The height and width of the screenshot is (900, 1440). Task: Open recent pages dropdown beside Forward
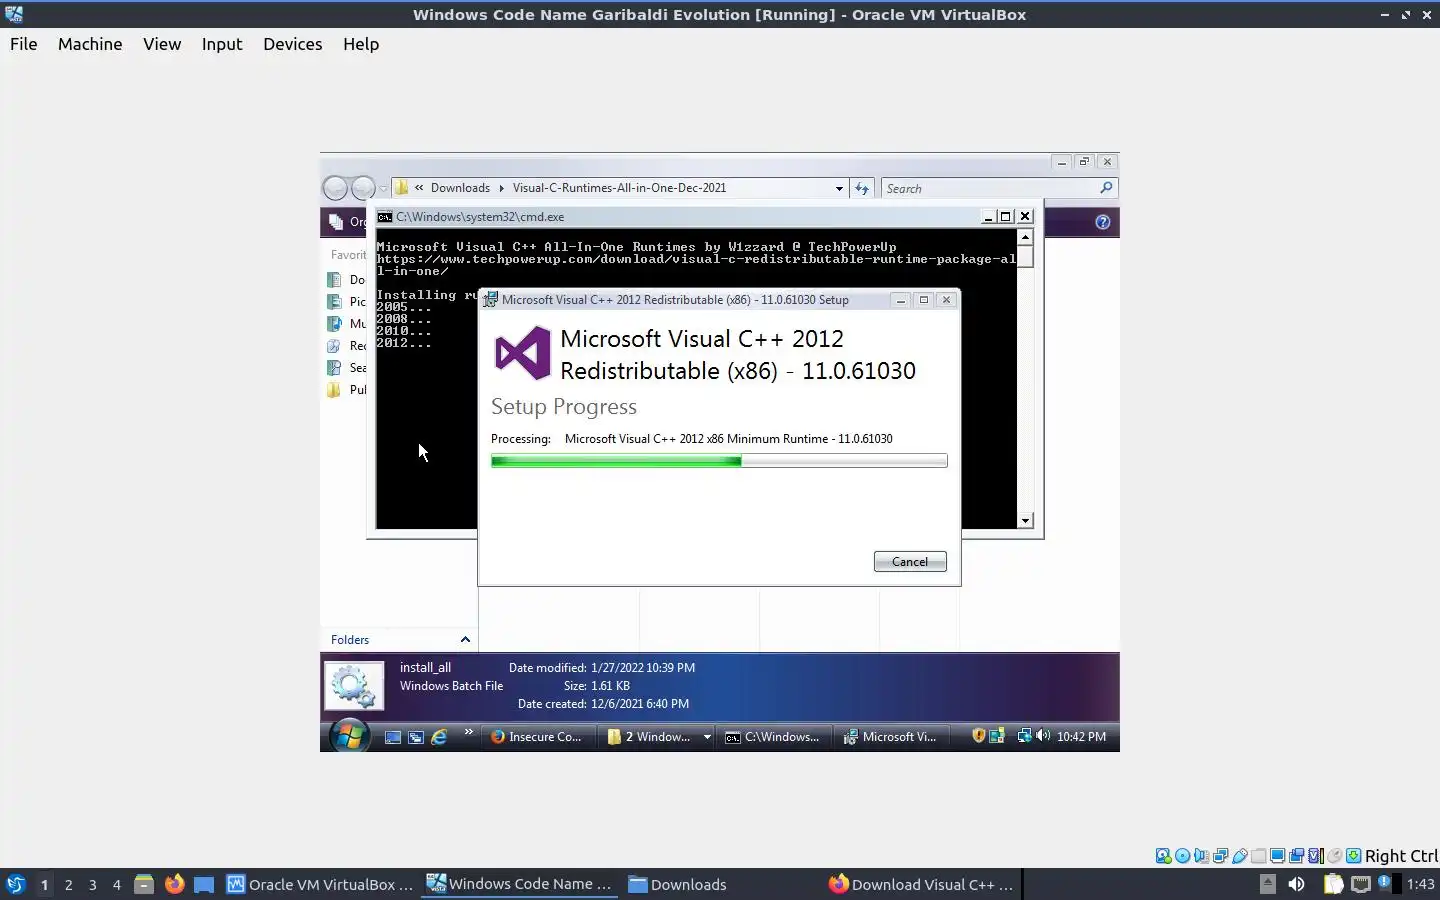pos(383,189)
